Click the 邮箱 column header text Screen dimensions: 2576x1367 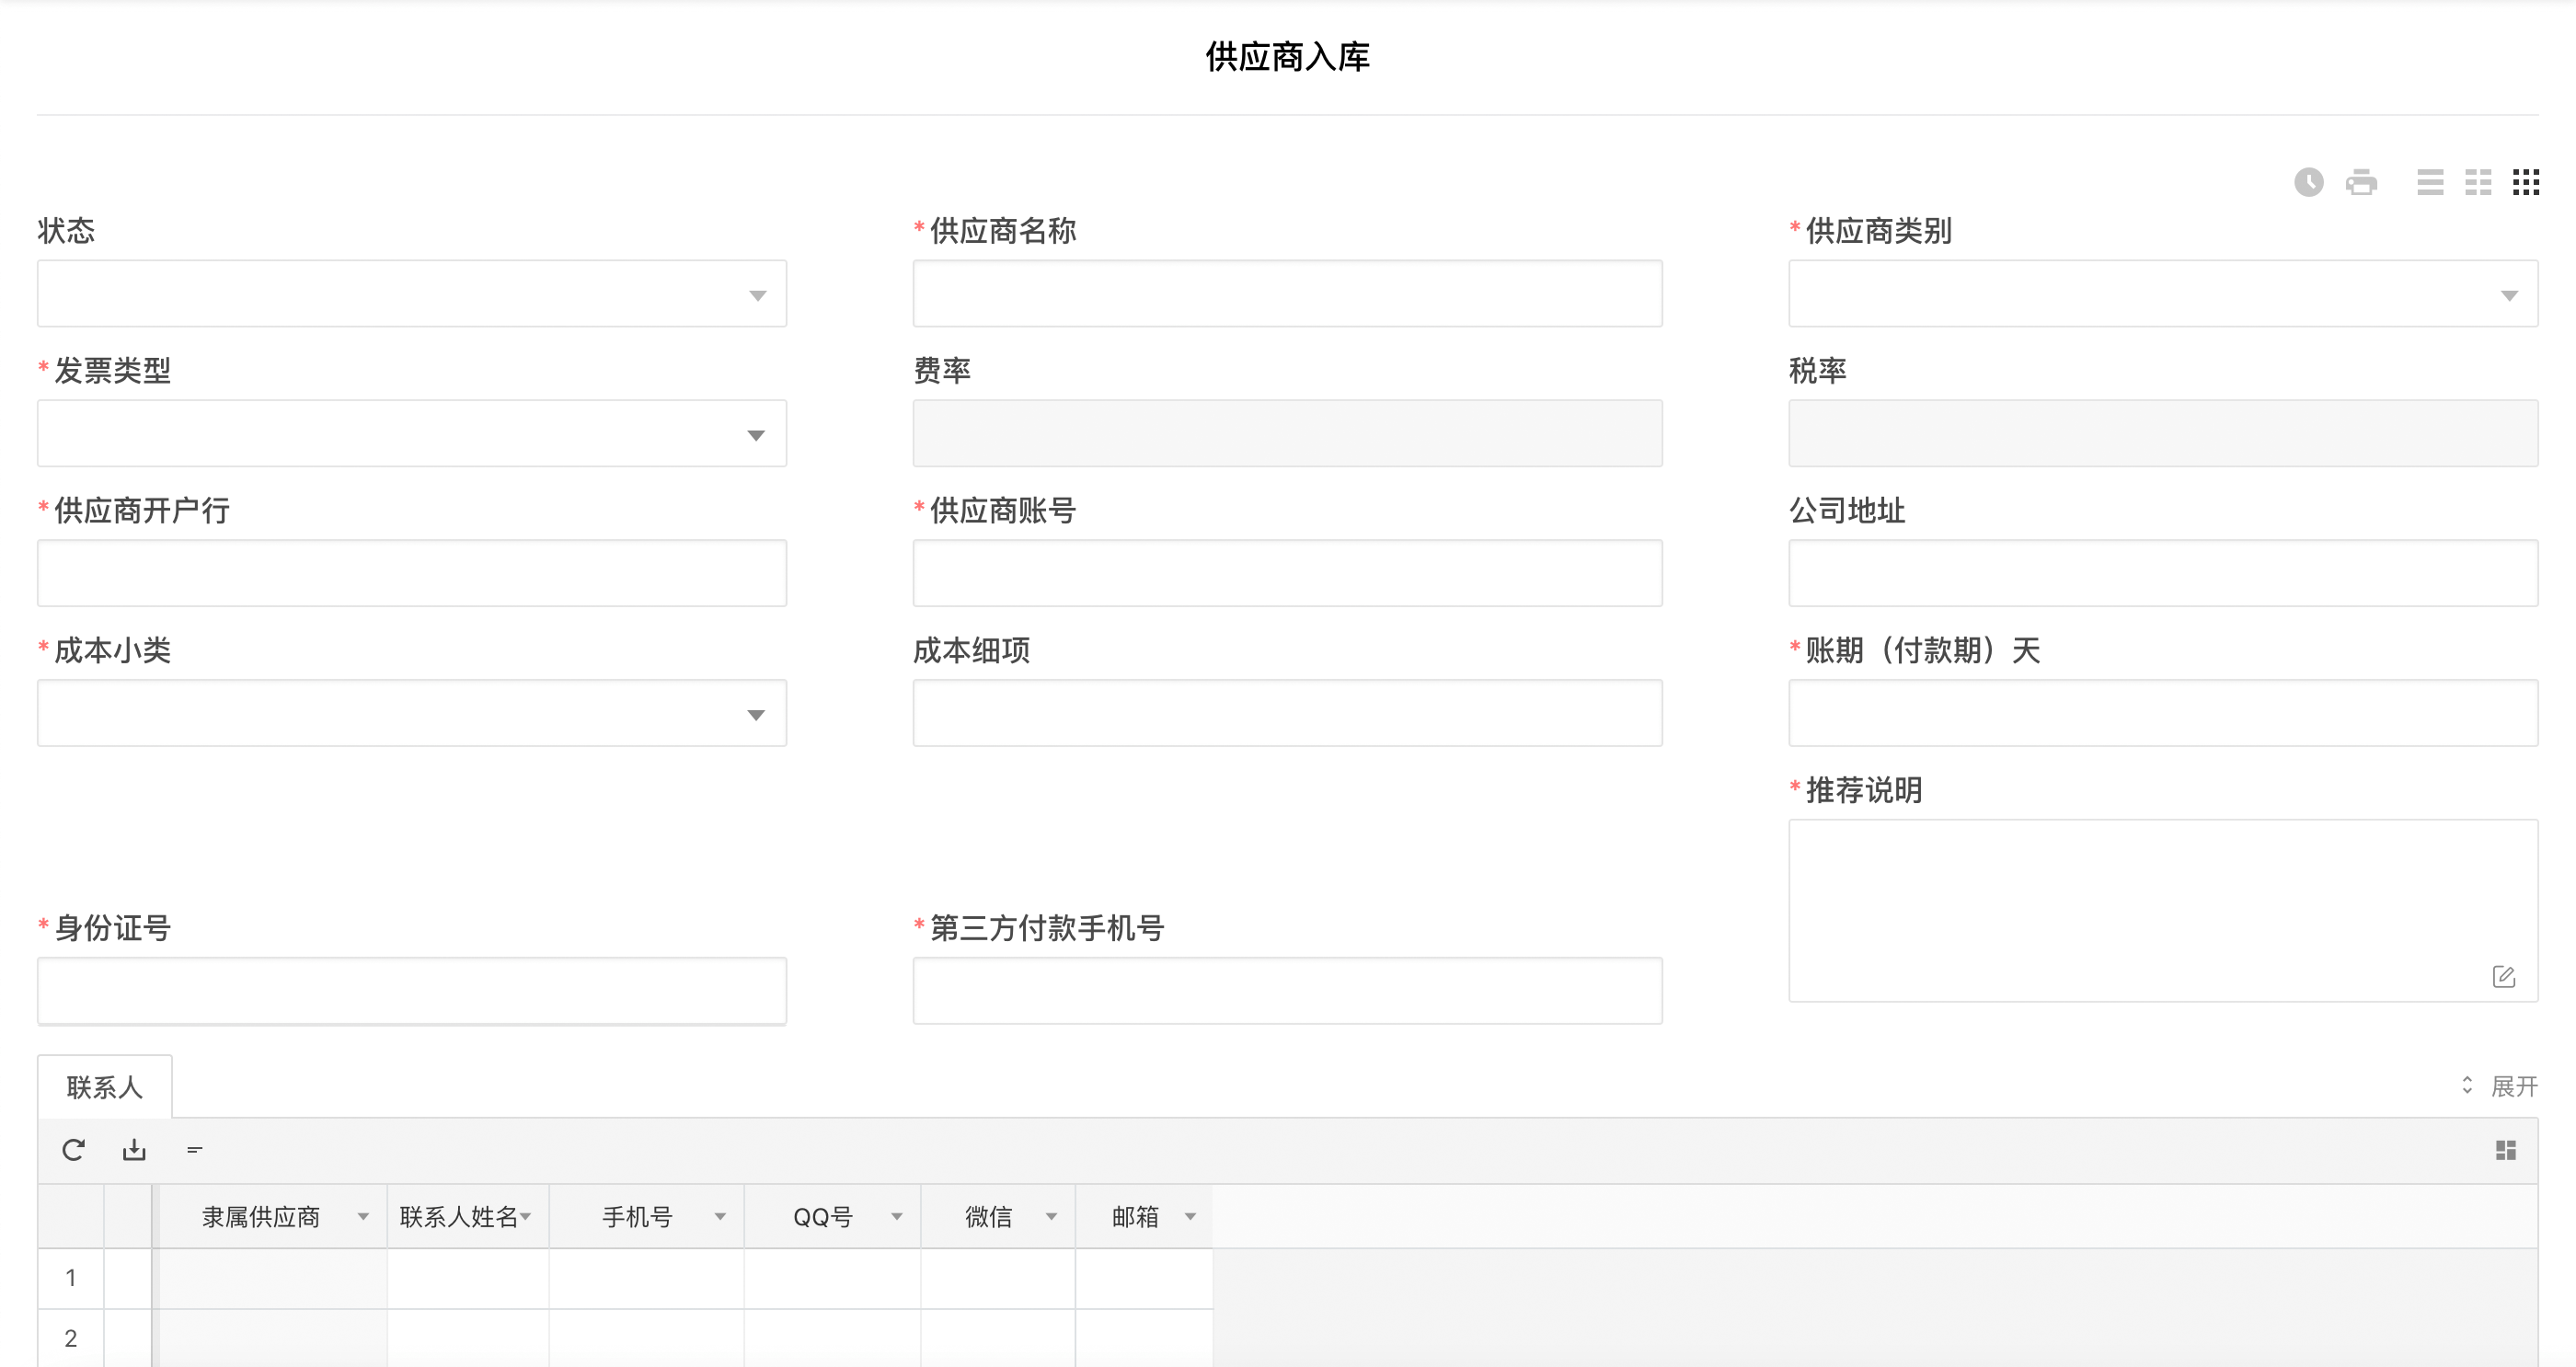1135,1217
